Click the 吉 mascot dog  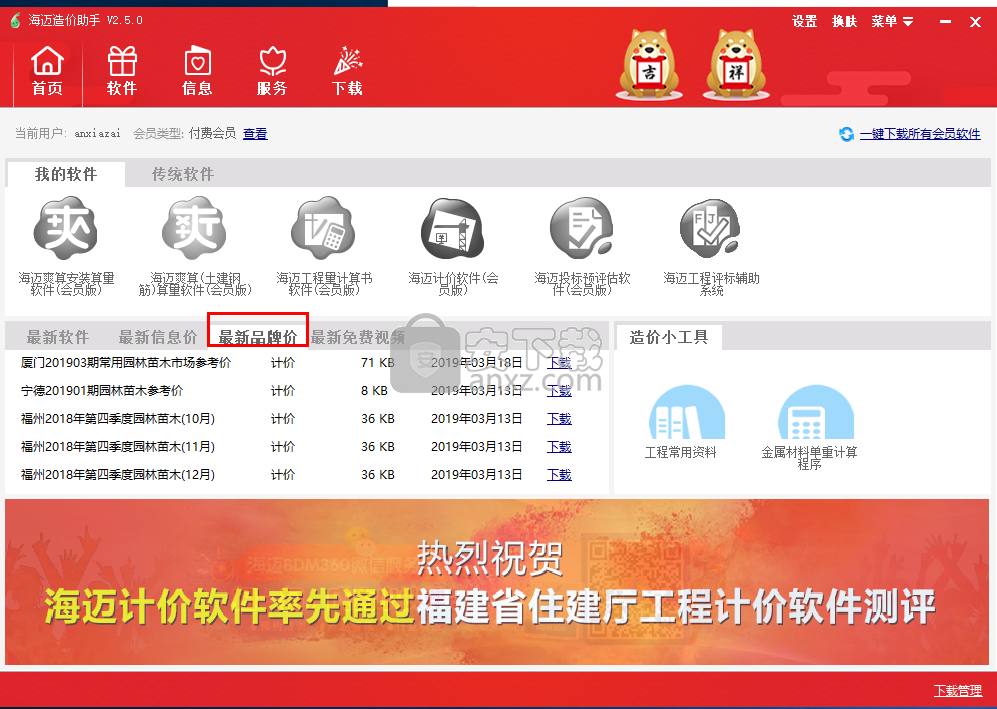coord(649,64)
